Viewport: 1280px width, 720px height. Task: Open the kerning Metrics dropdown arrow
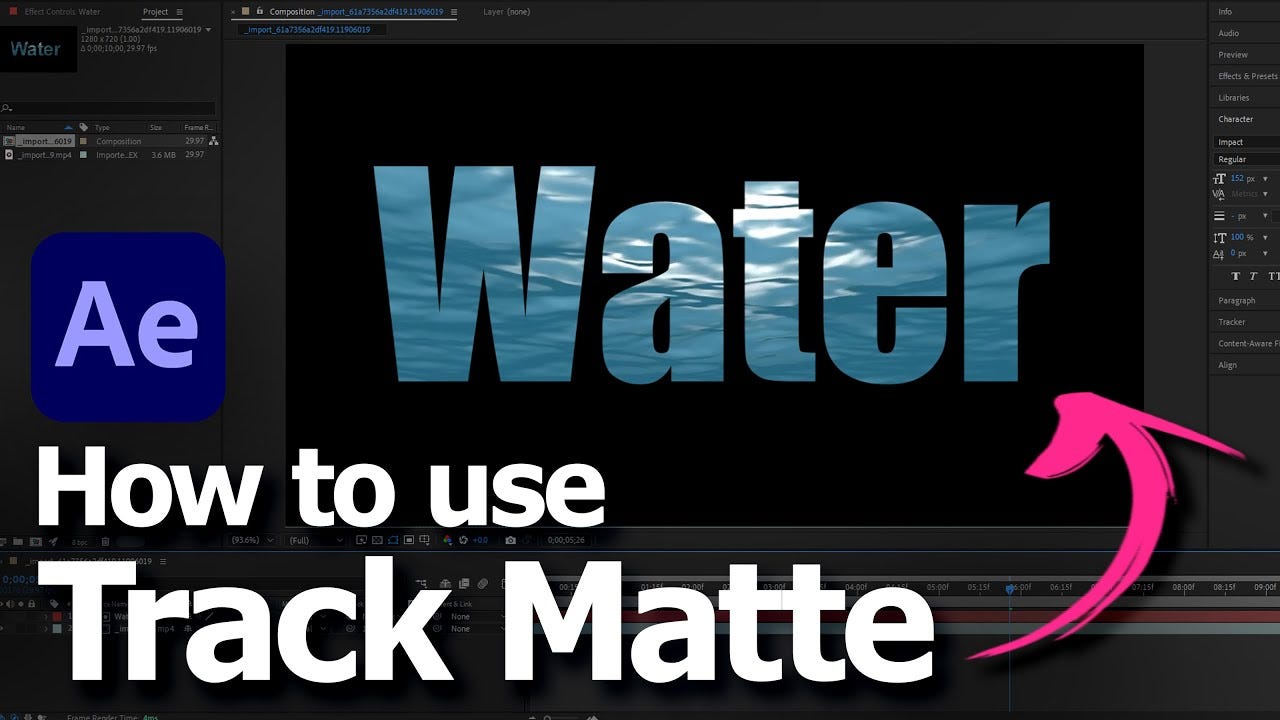1265,194
